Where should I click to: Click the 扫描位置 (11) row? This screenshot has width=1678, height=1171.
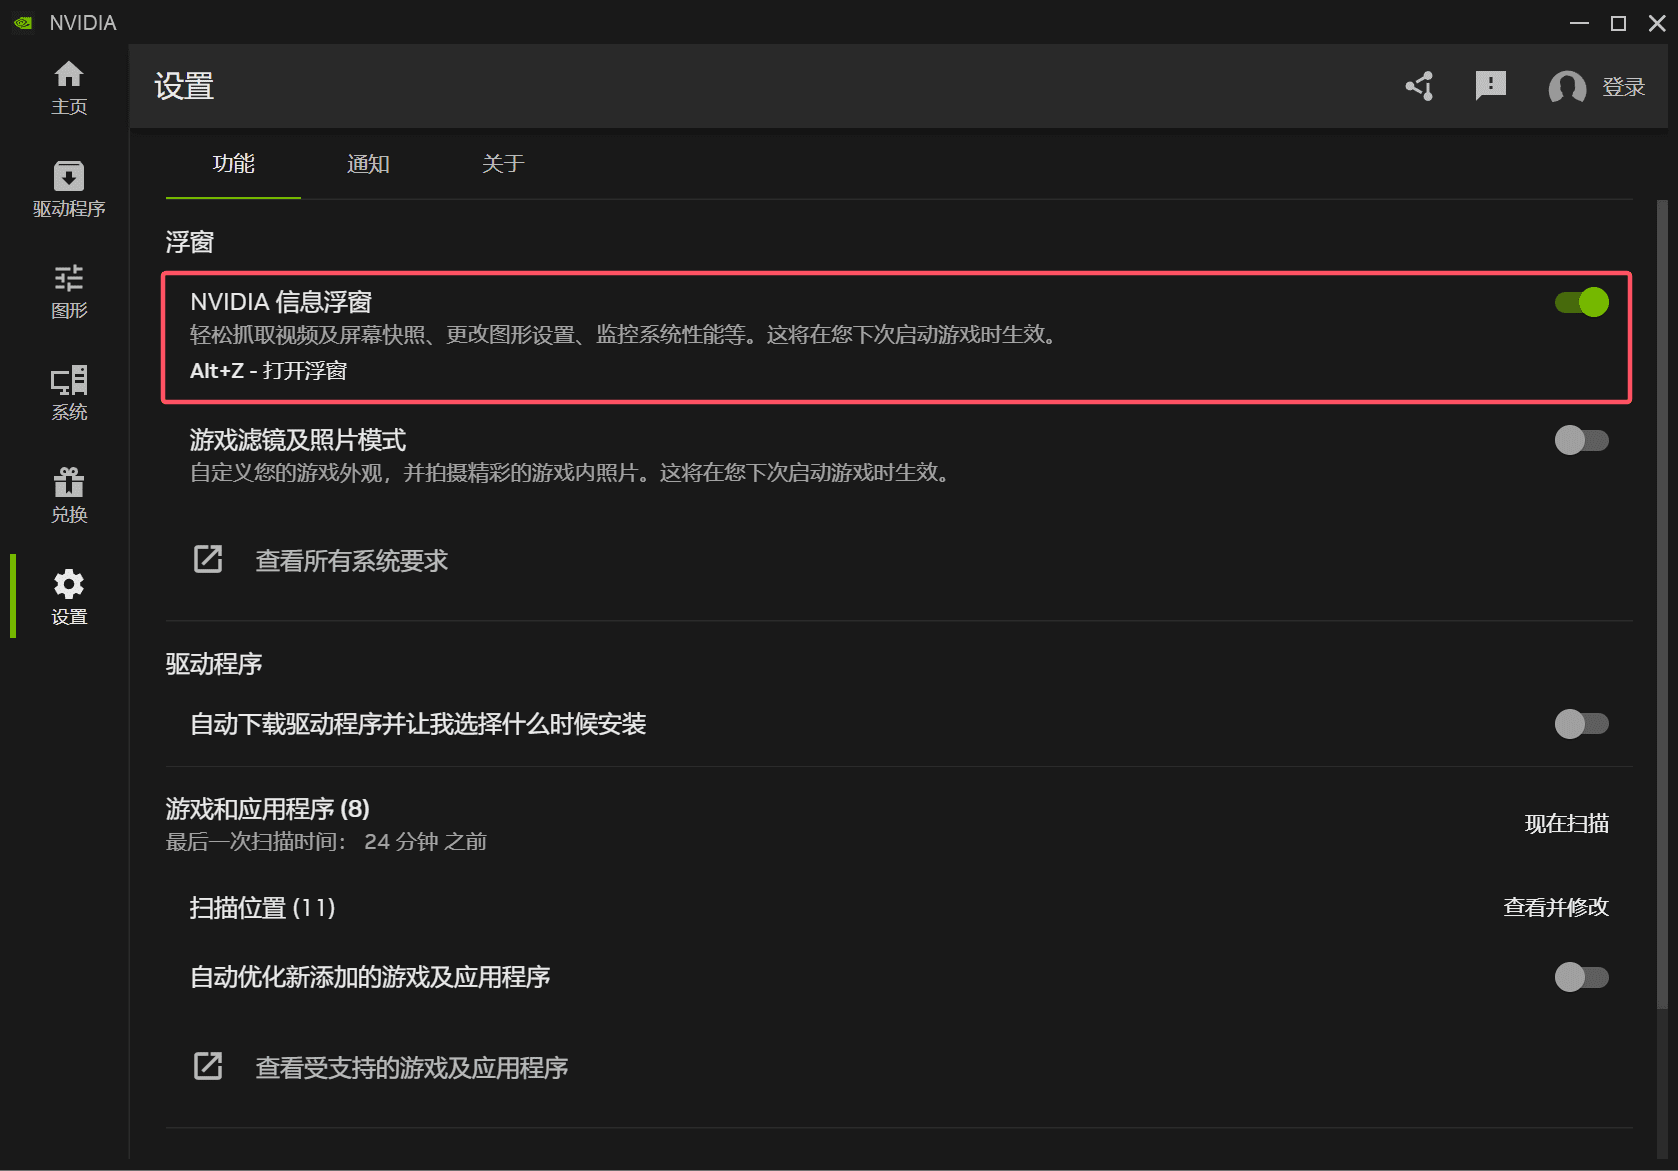899,907
